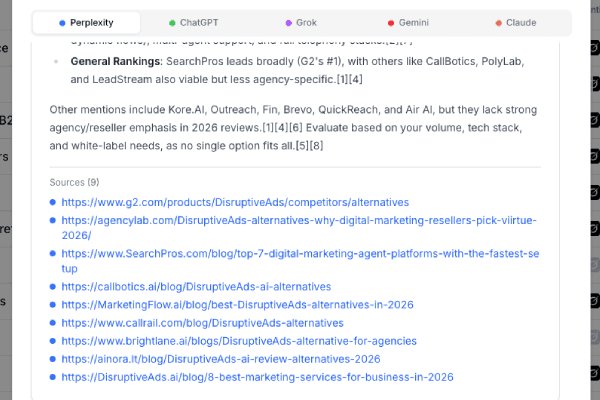
Task: Open the brightlane.ai alternative-for-agencies link
Action: pyautogui.click(x=239, y=341)
